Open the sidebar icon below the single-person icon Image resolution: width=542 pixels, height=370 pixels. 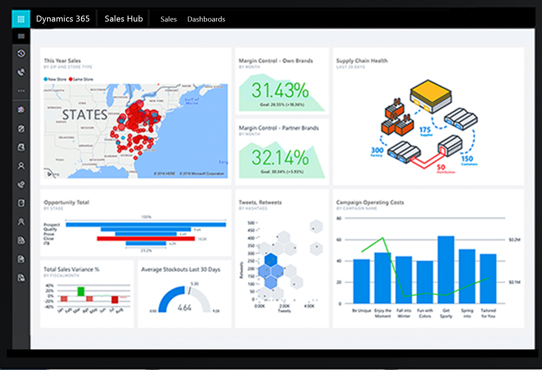click(x=21, y=184)
